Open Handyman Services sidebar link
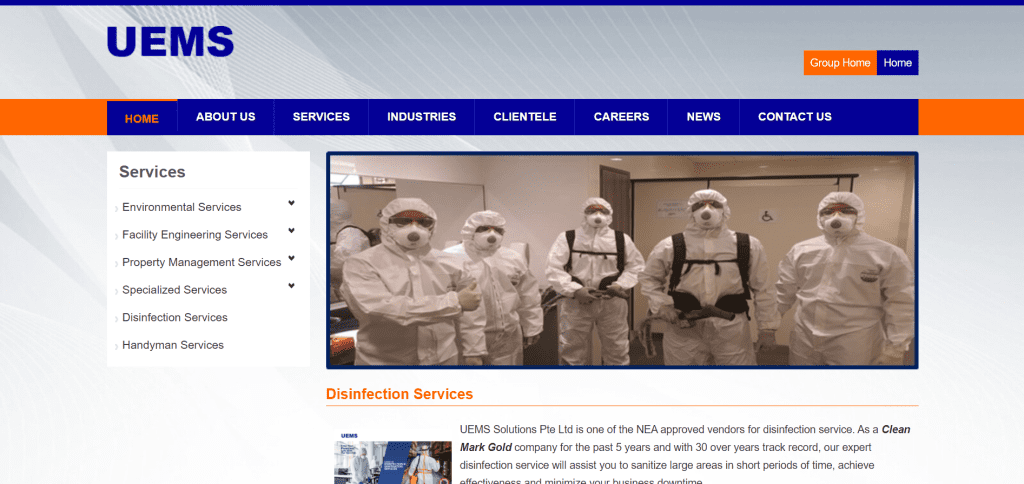The height and width of the screenshot is (484, 1024). [x=172, y=345]
